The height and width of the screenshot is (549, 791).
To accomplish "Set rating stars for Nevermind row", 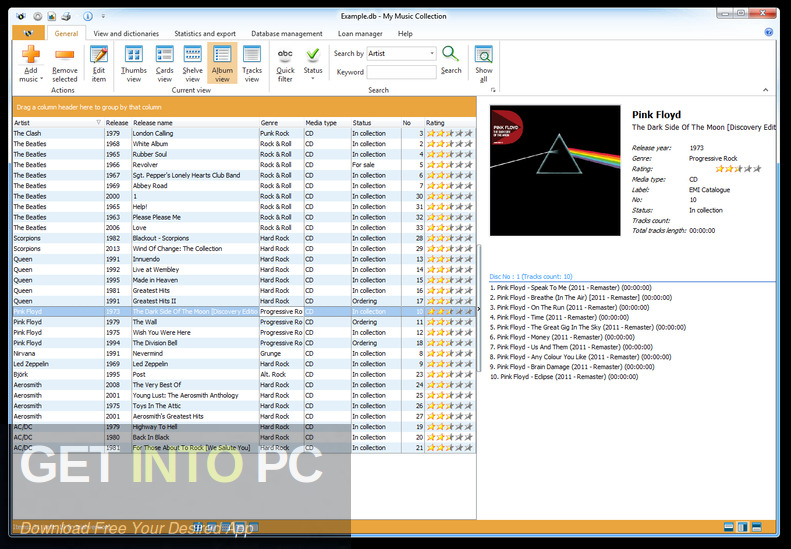I will point(449,353).
